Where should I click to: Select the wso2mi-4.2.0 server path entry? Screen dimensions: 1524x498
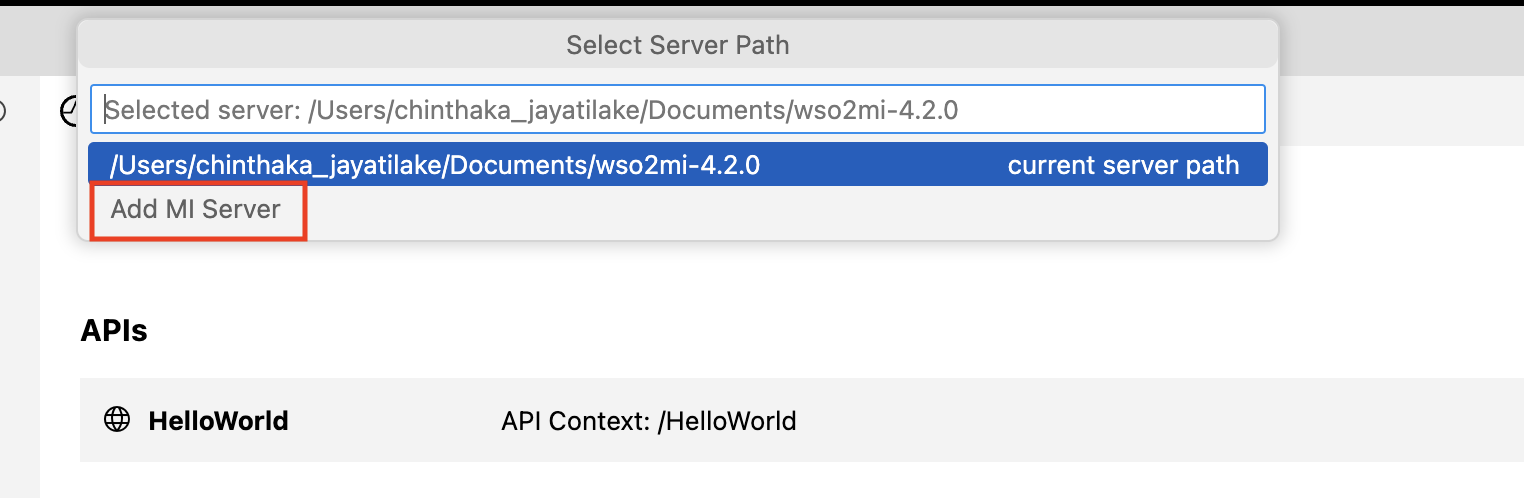coord(435,165)
